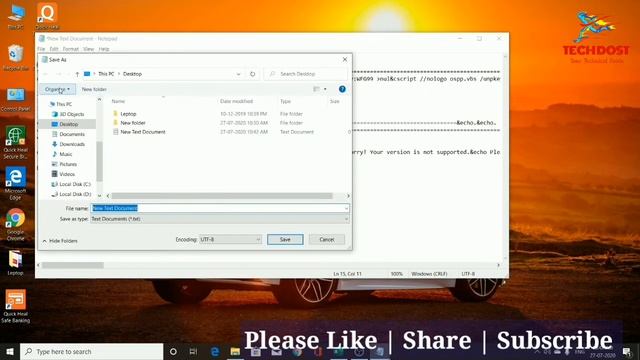
Task: Click Hide Folders toggle link
Action: (60, 241)
